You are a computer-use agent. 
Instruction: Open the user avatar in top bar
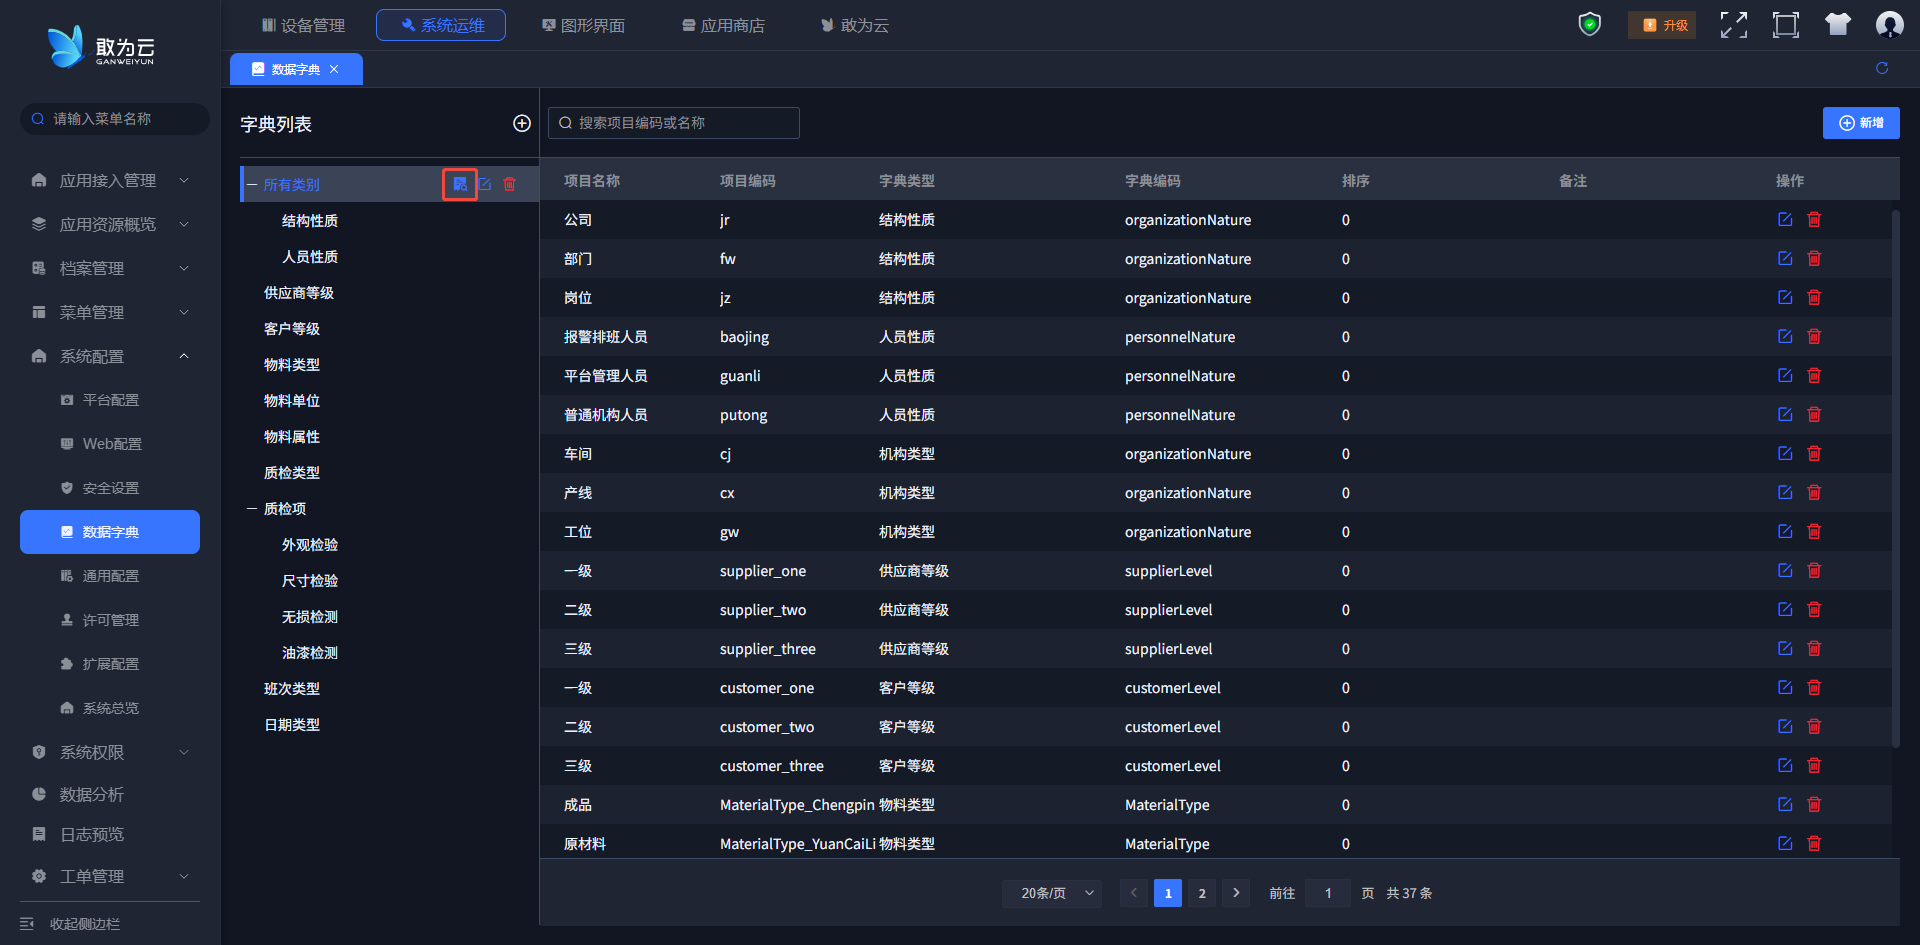coord(1889,24)
